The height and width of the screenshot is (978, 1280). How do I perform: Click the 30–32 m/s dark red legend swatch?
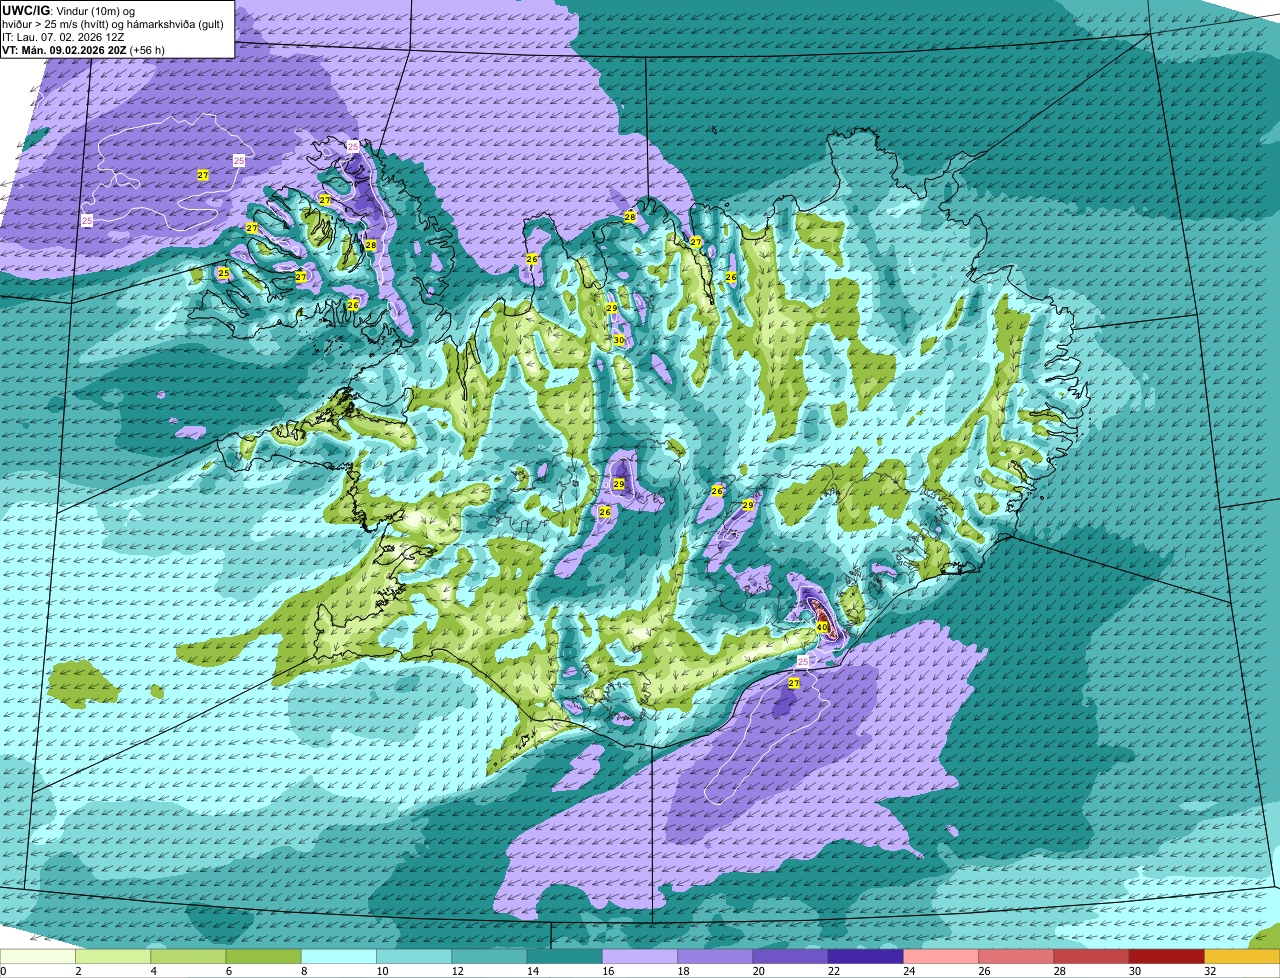[1166, 957]
